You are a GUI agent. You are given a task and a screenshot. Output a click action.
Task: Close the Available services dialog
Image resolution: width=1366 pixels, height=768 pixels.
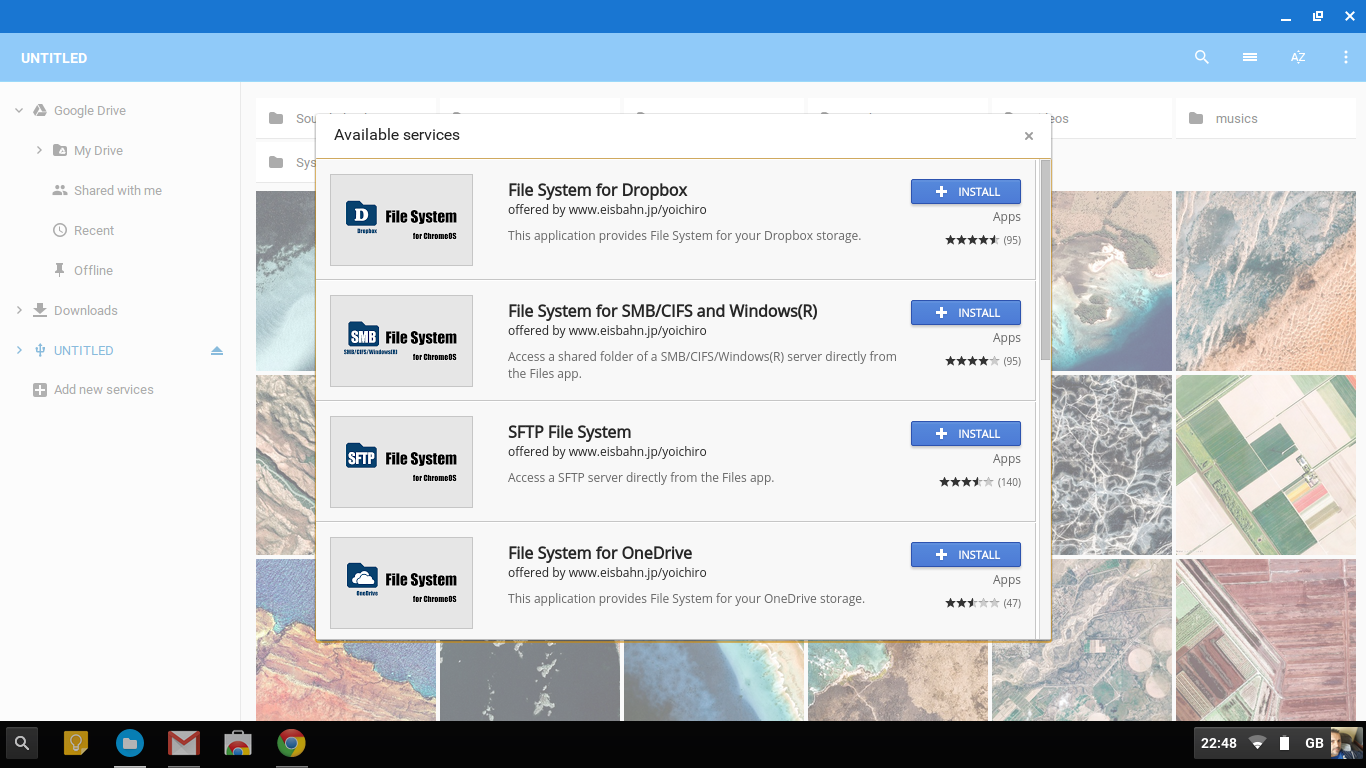point(1029,136)
